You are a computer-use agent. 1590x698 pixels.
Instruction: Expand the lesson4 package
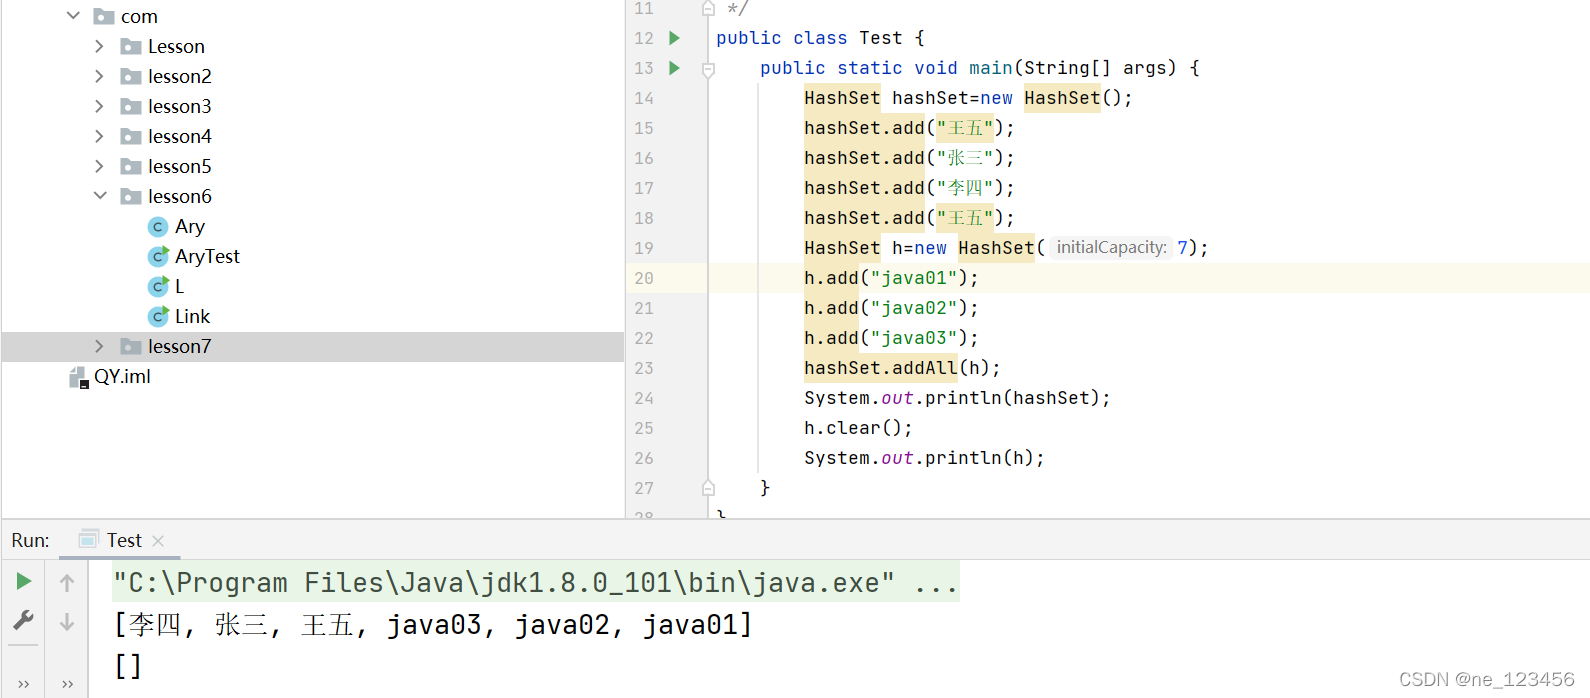click(x=99, y=136)
